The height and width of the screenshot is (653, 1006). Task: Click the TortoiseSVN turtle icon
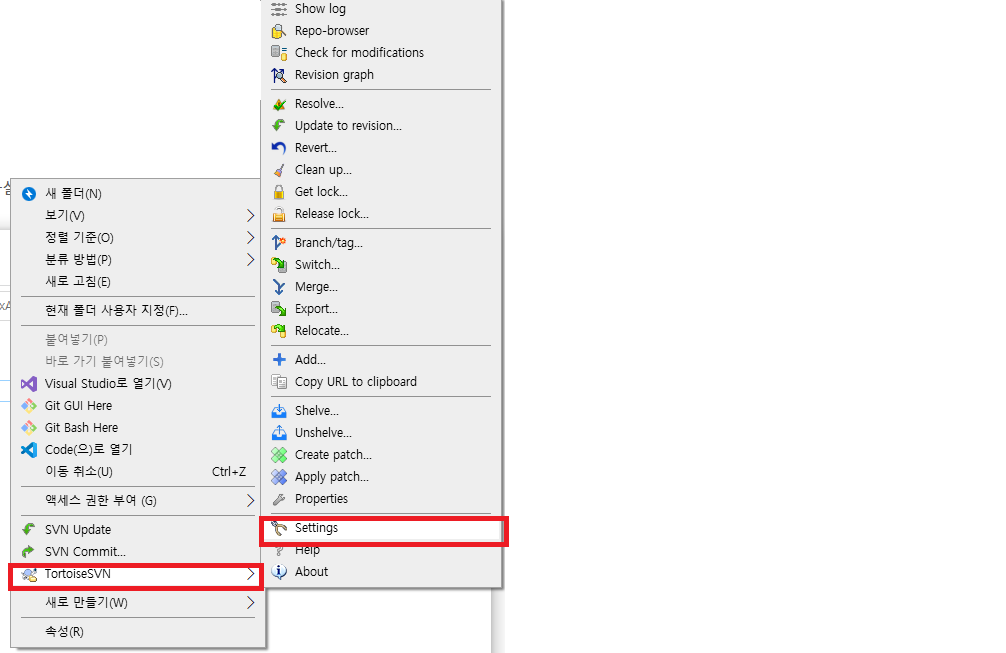tap(29, 574)
